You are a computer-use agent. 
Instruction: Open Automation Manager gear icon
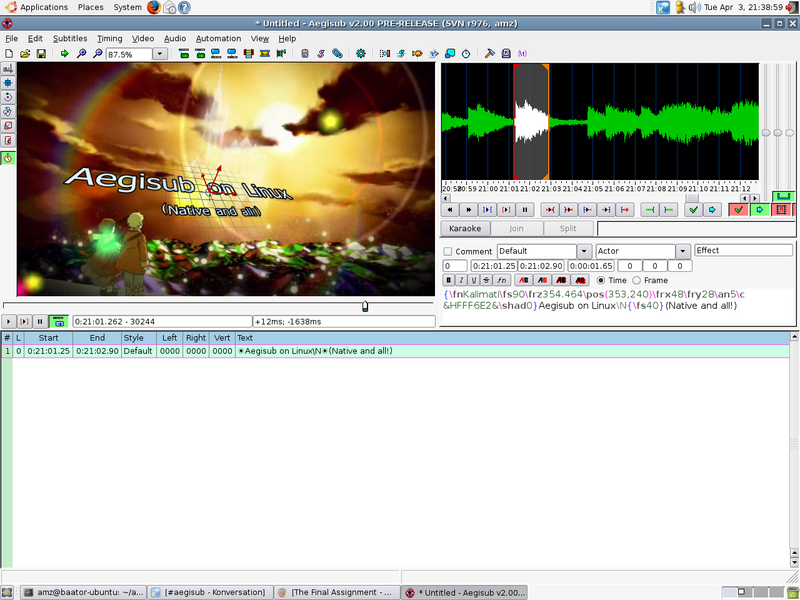[x=361, y=54]
